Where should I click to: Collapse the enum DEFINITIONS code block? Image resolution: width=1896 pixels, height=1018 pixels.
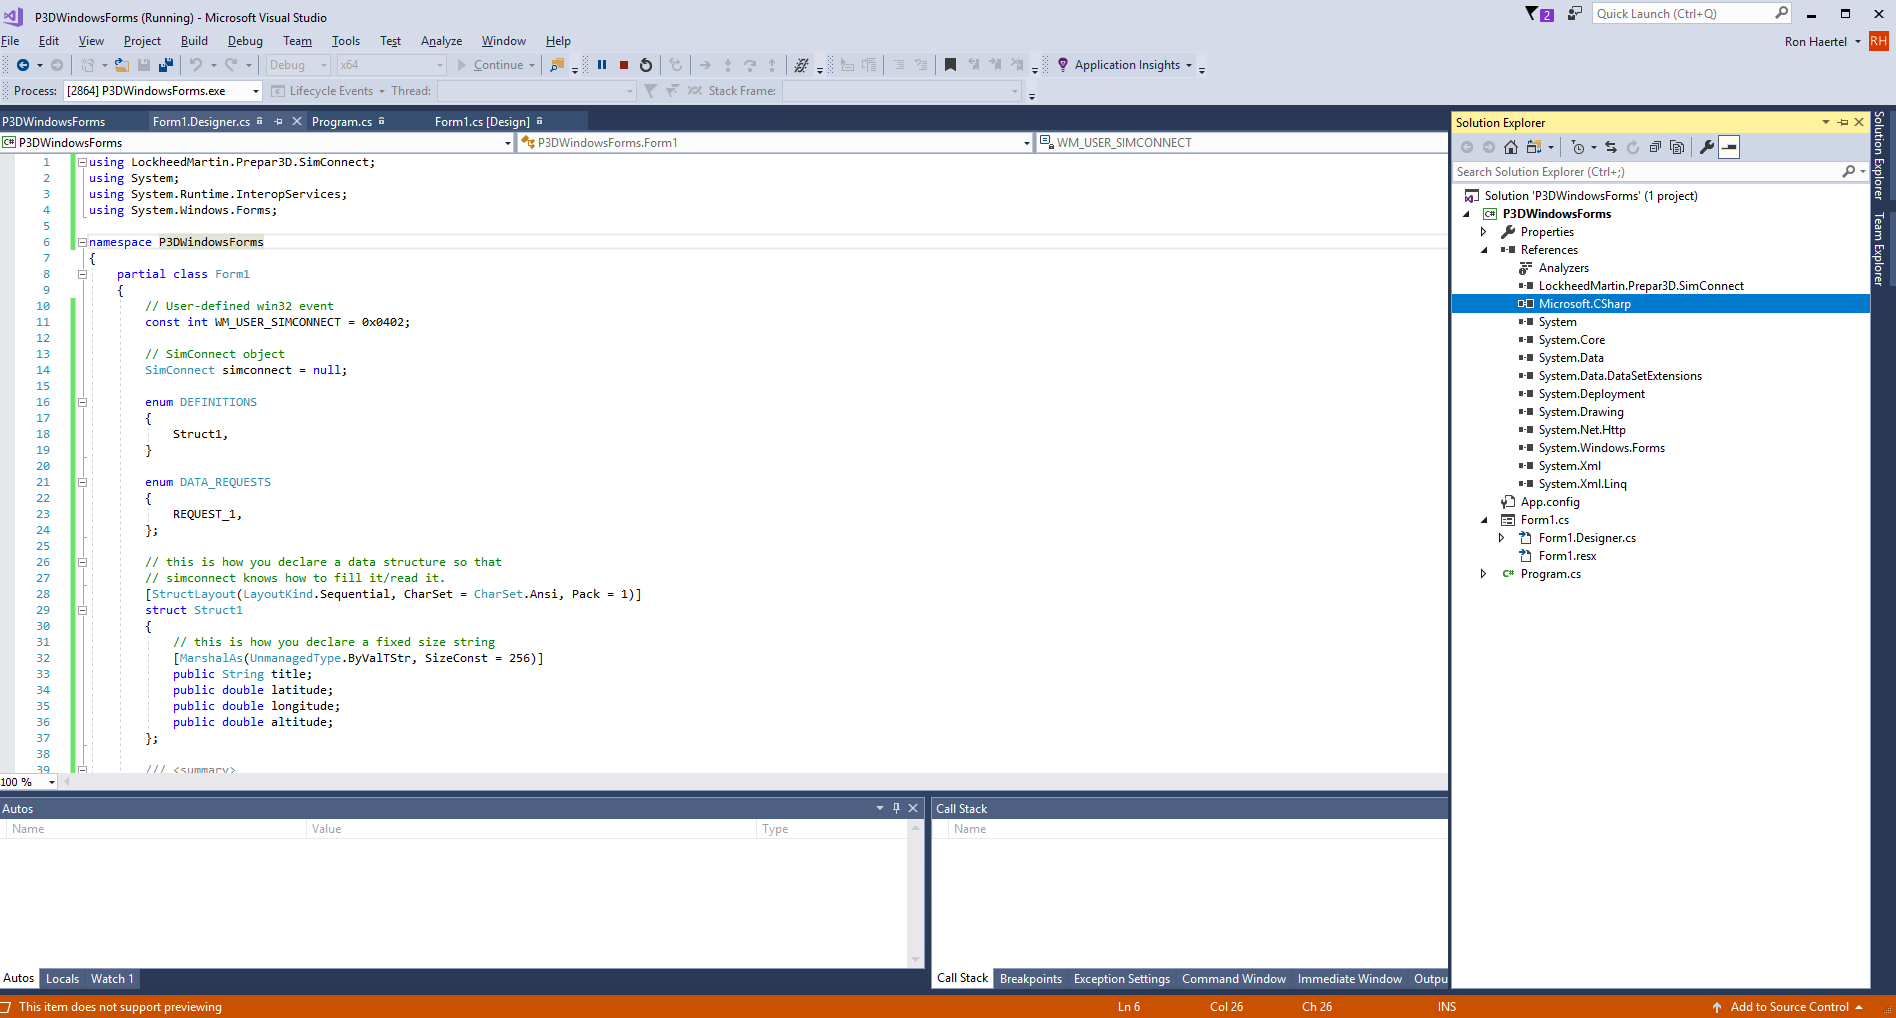point(82,402)
